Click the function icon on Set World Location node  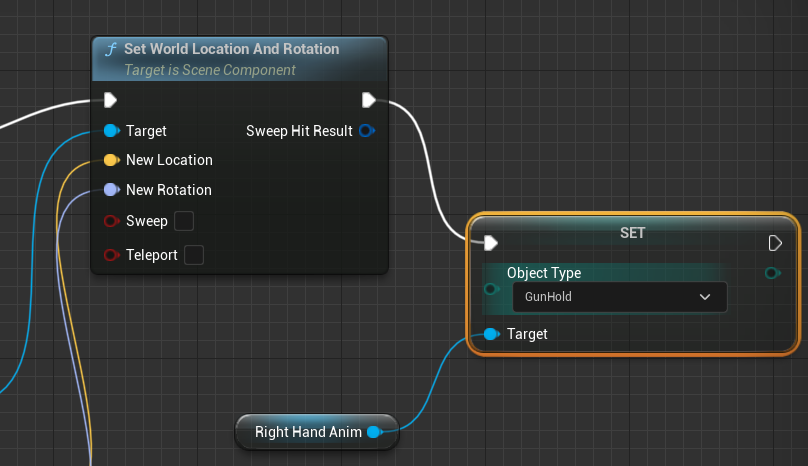click(111, 49)
